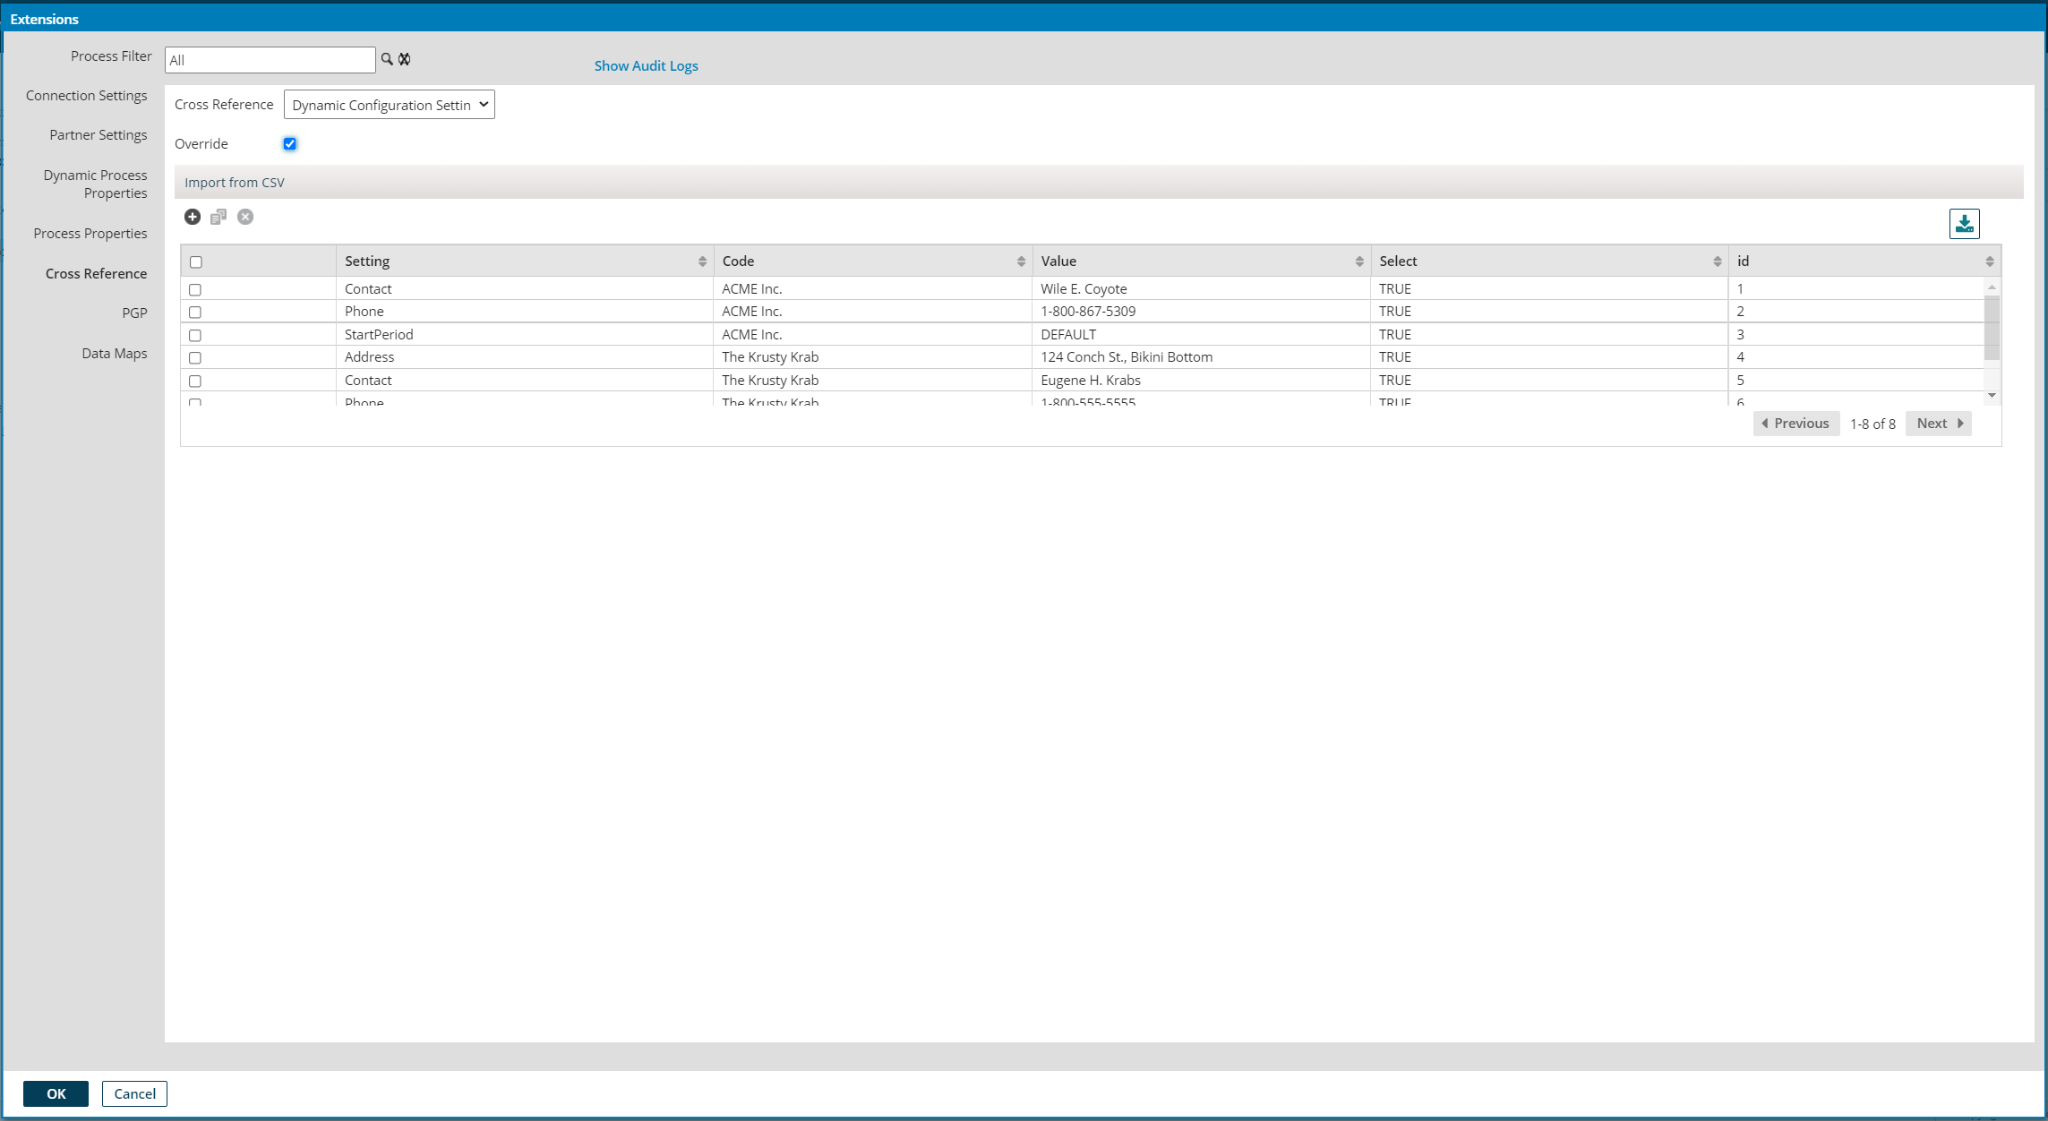Expand the Import from CSV section
The image size is (2048, 1121).
233,182
